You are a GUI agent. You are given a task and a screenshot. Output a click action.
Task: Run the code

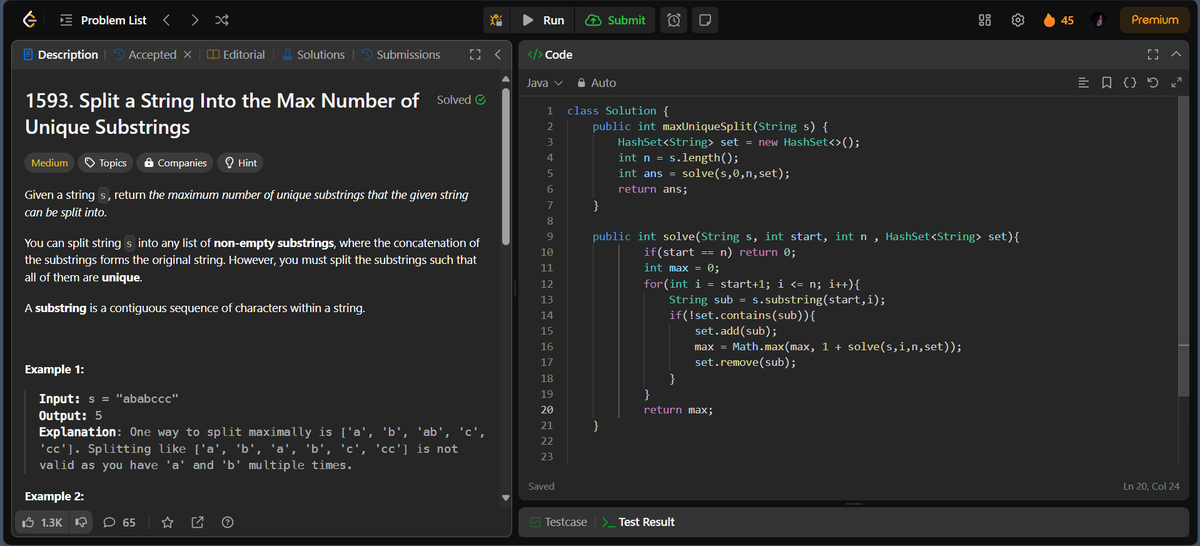click(x=544, y=20)
